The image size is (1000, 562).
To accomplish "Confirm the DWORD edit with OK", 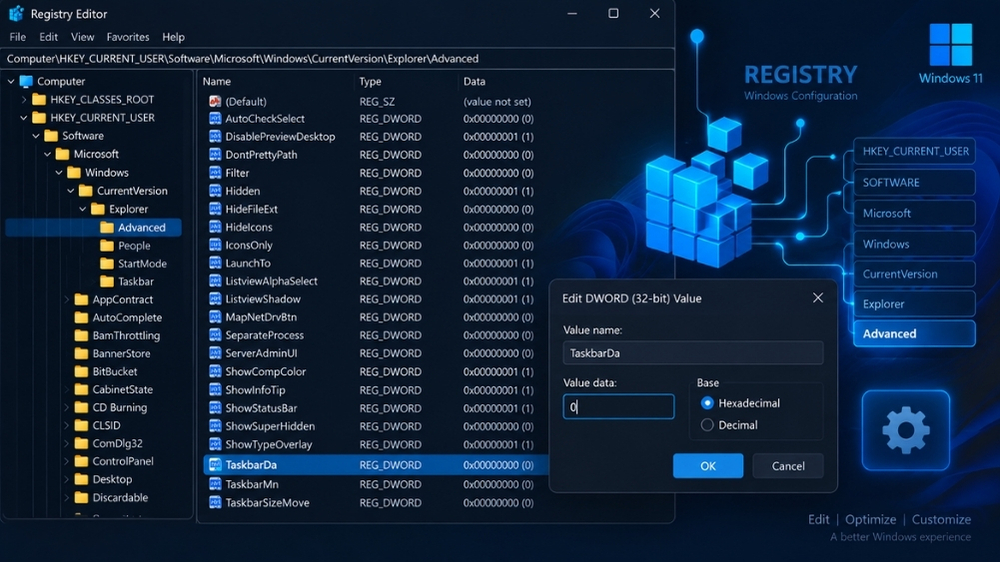I will coord(708,466).
